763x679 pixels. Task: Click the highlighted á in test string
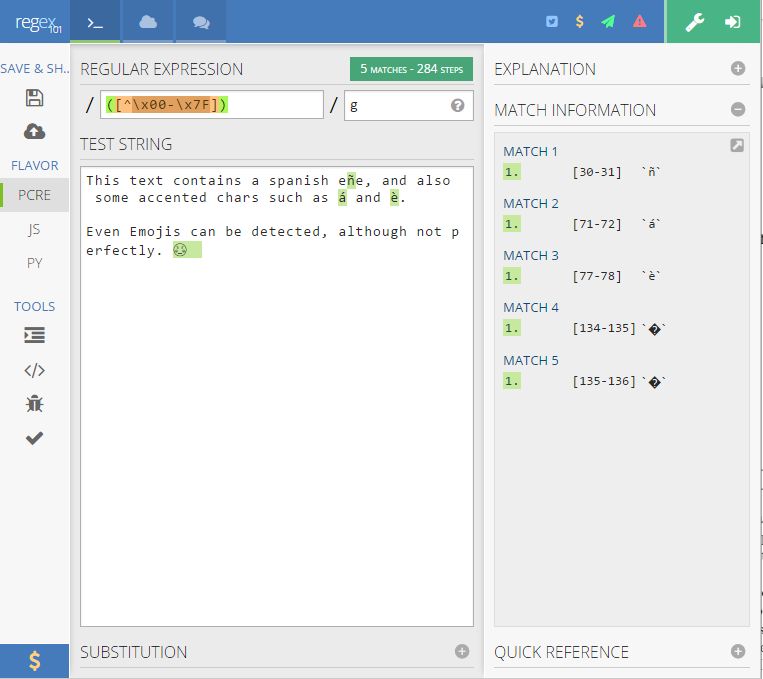342,198
